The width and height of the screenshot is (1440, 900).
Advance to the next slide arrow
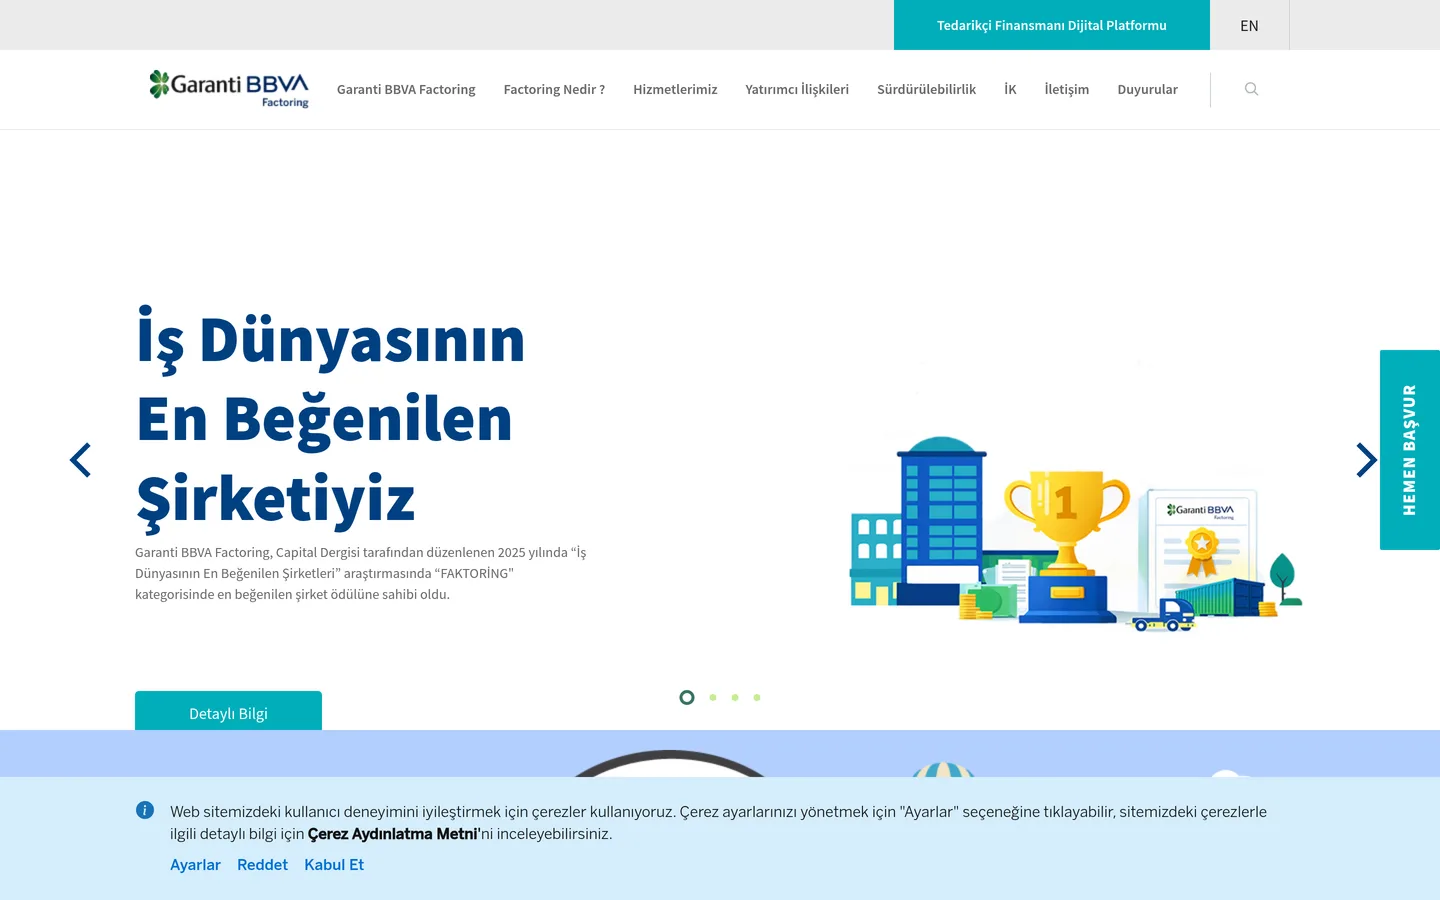[1366, 460]
